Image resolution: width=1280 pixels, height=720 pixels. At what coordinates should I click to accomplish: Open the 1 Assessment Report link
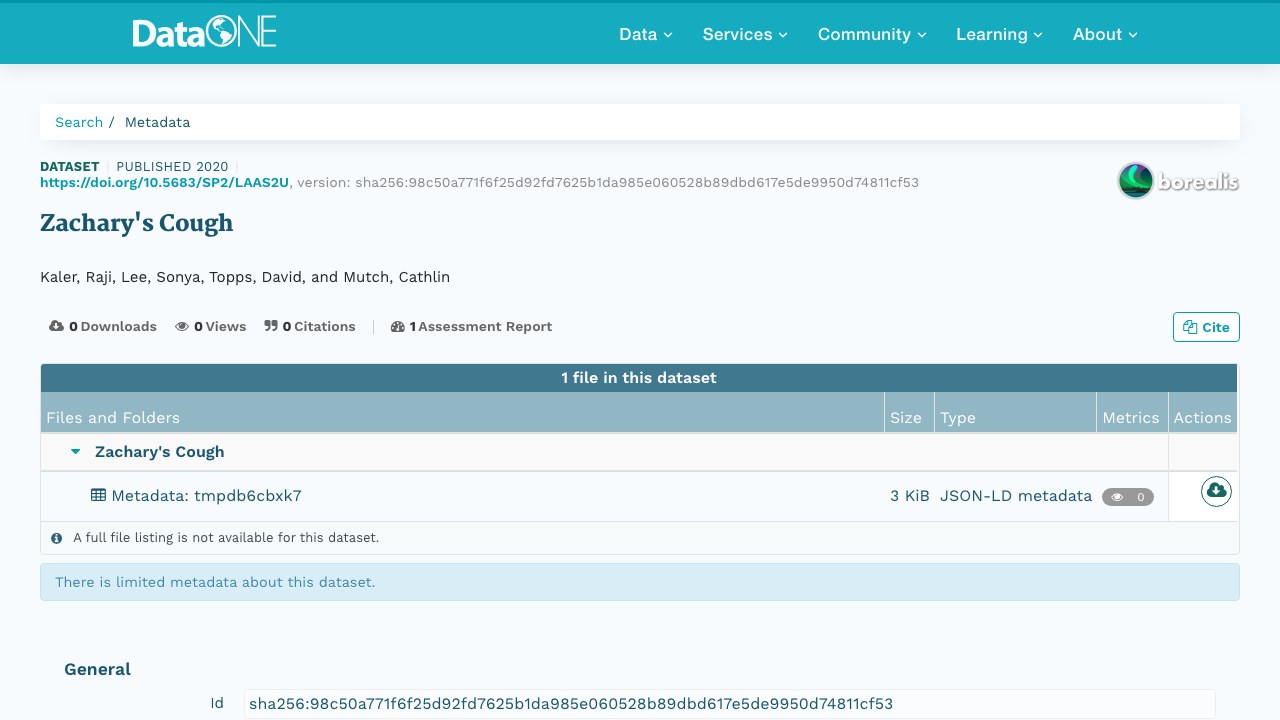[x=471, y=327]
